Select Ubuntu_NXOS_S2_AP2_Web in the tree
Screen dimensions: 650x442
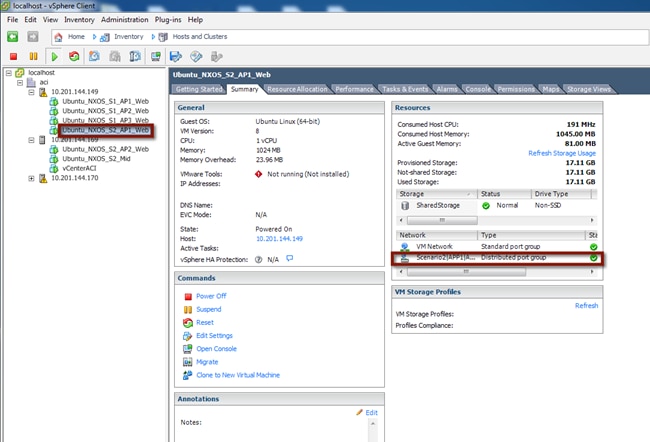pos(105,149)
